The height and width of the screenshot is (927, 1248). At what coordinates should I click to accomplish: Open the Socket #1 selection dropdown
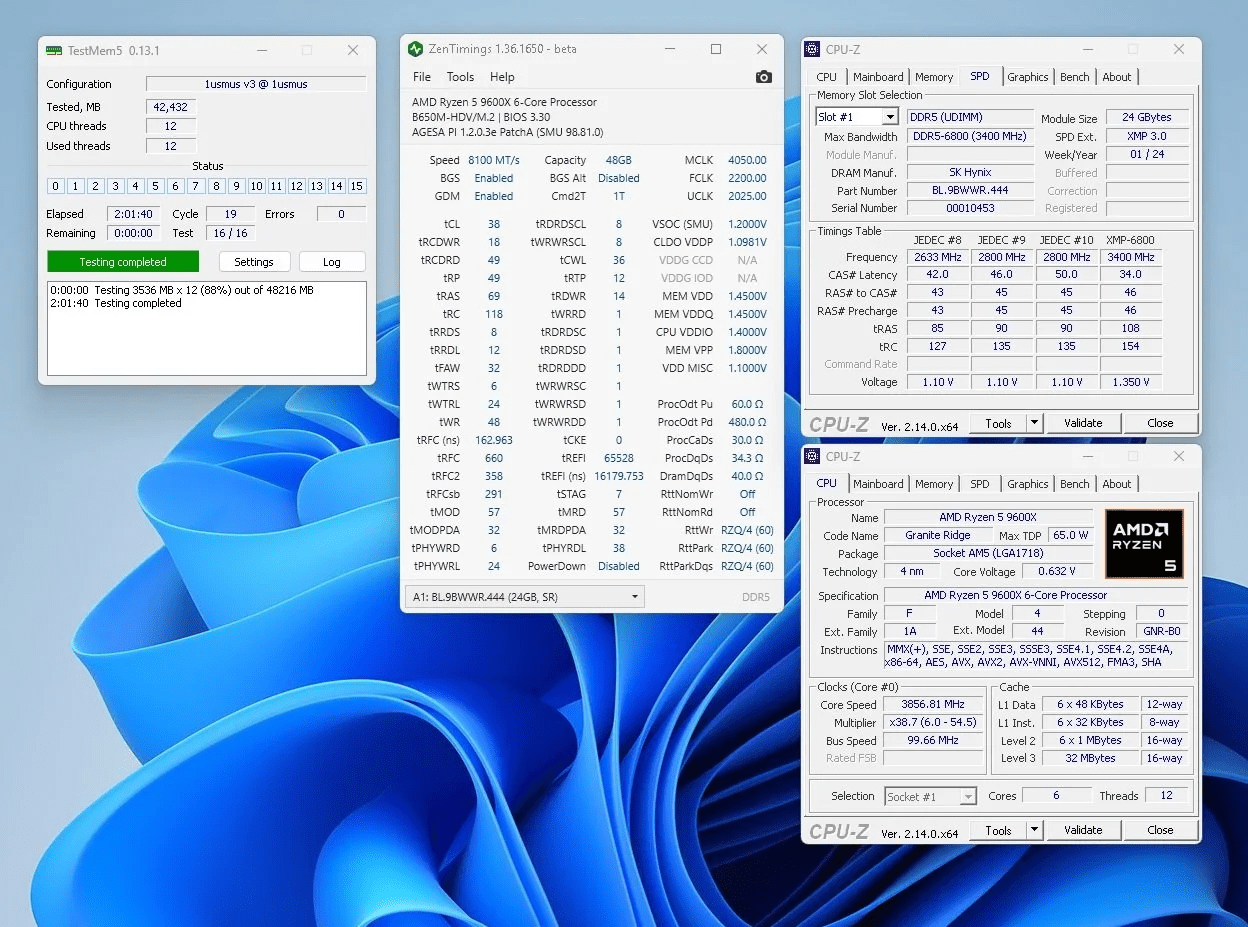tap(930, 796)
